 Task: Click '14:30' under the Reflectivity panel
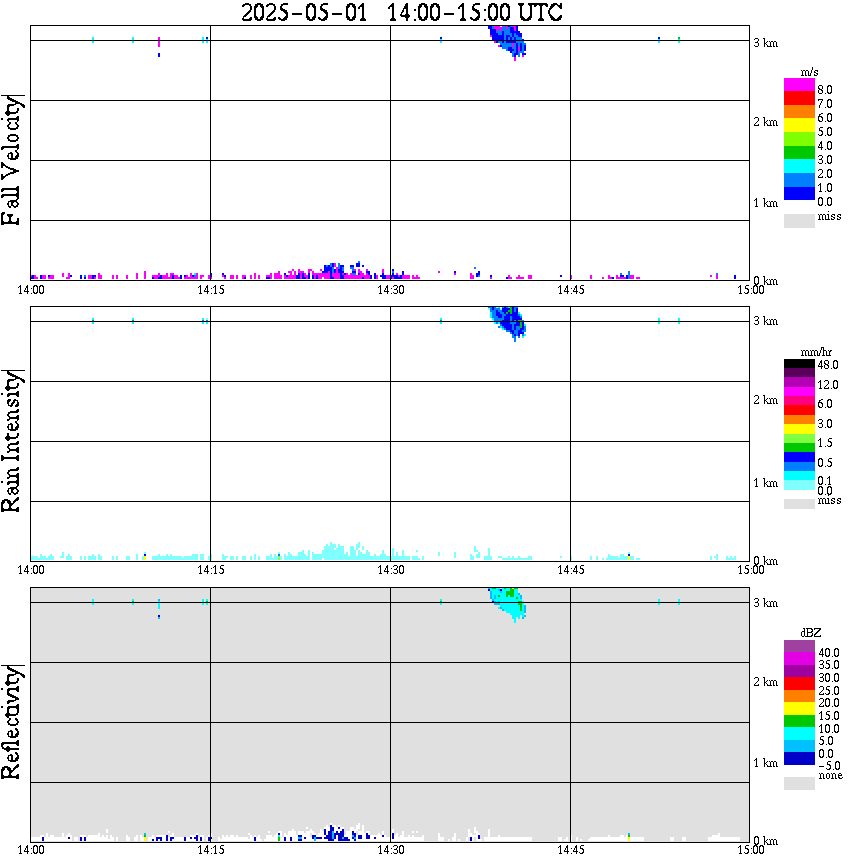click(390, 850)
